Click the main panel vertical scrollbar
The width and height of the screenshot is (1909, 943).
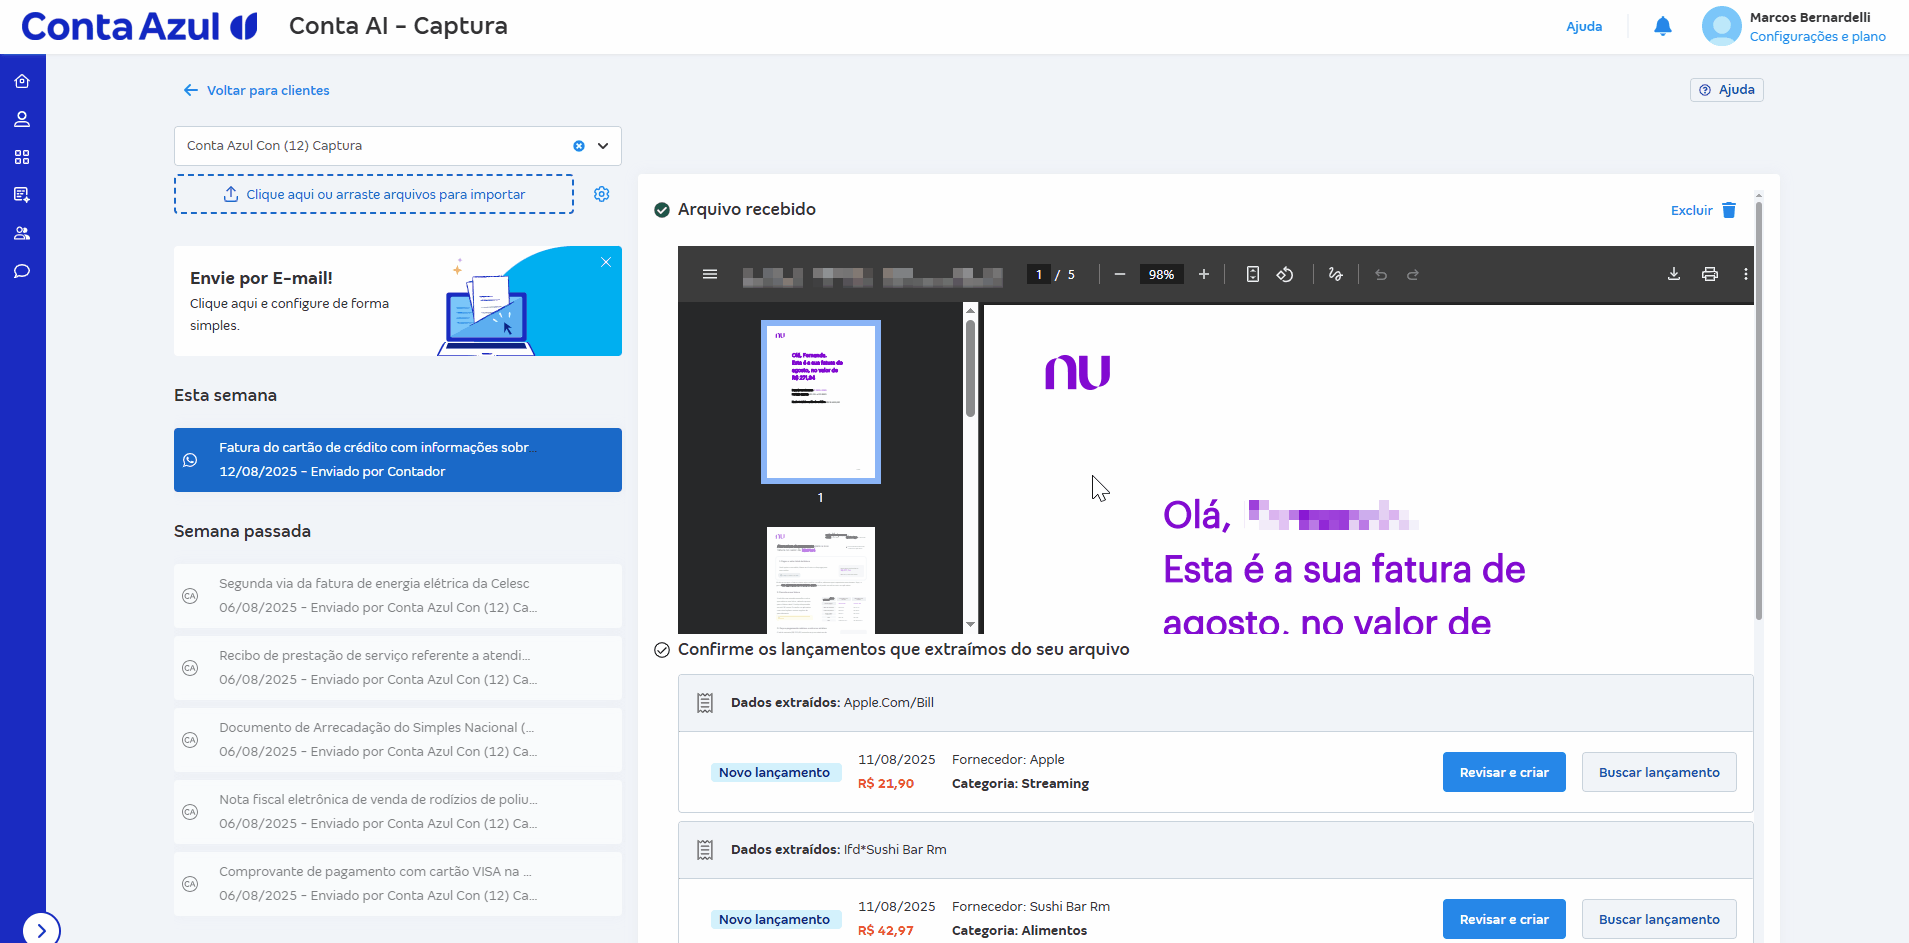1758,410
